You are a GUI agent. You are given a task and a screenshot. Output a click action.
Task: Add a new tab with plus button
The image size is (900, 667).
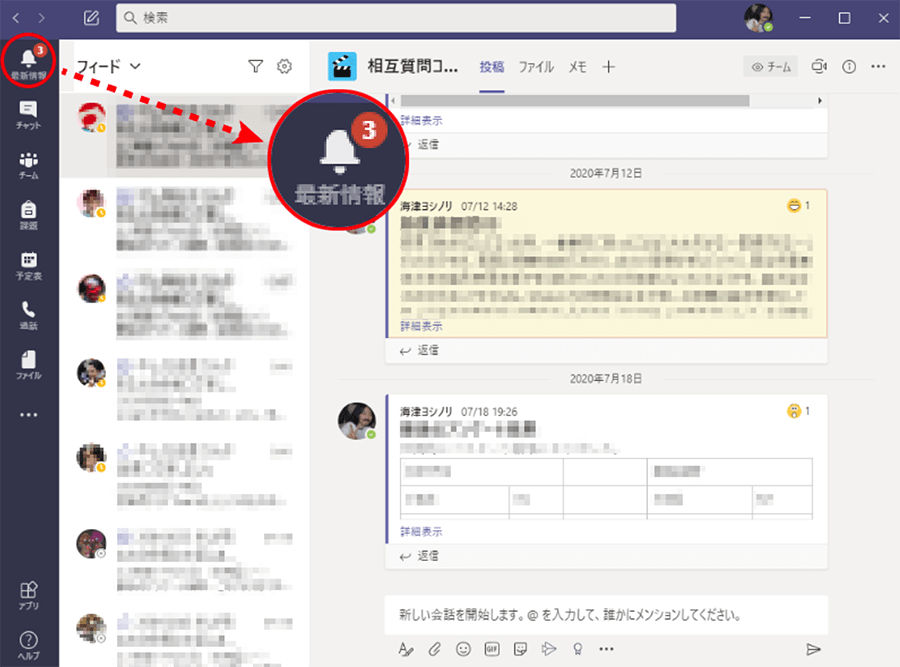click(x=608, y=67)
